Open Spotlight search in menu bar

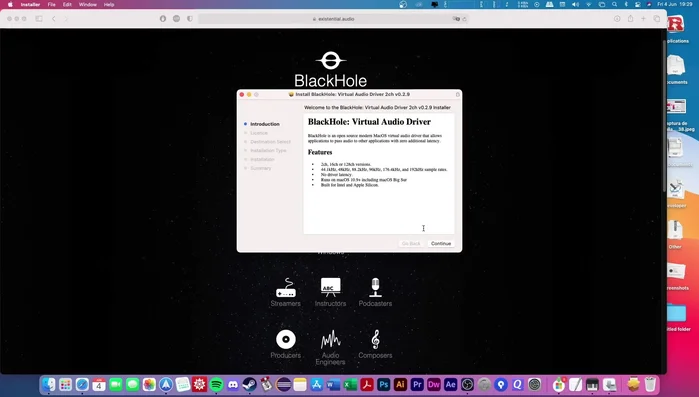point(614,4)
